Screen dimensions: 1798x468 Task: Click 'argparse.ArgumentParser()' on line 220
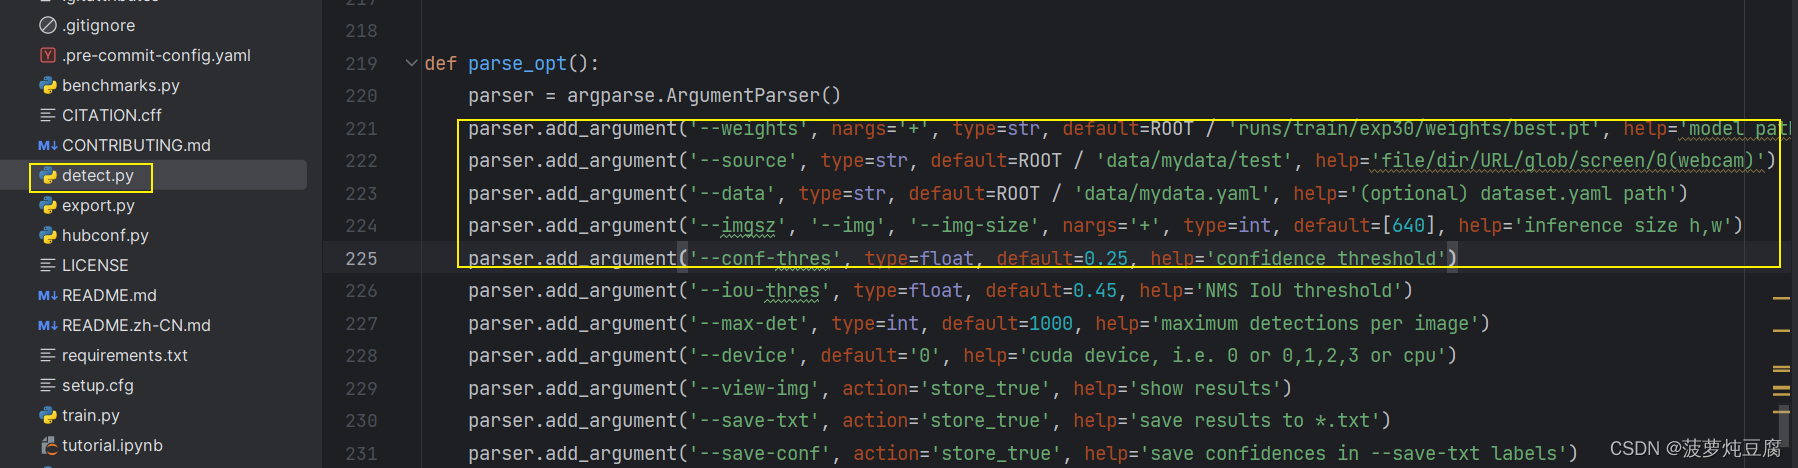(704, 96)
